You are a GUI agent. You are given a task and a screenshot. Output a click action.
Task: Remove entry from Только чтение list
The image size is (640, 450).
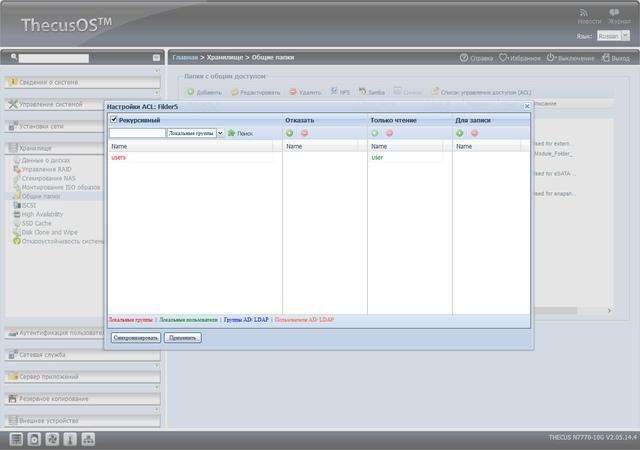pos(389,133)
